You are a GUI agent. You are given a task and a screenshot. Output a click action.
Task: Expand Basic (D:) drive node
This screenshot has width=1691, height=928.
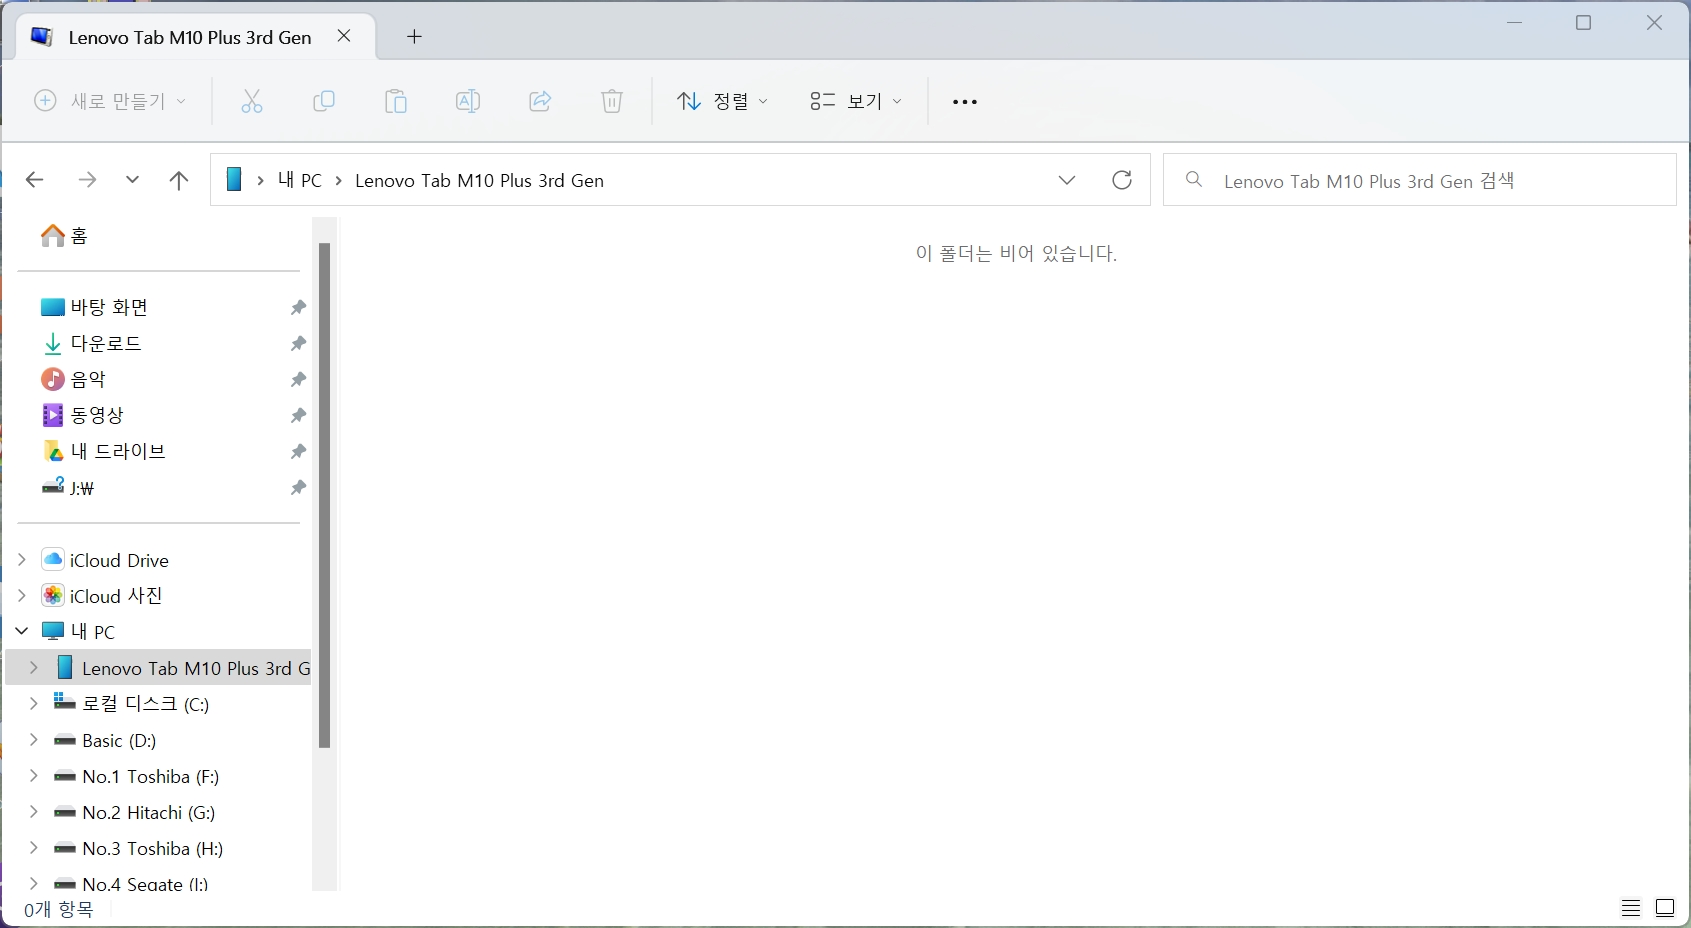pos(34,740)
